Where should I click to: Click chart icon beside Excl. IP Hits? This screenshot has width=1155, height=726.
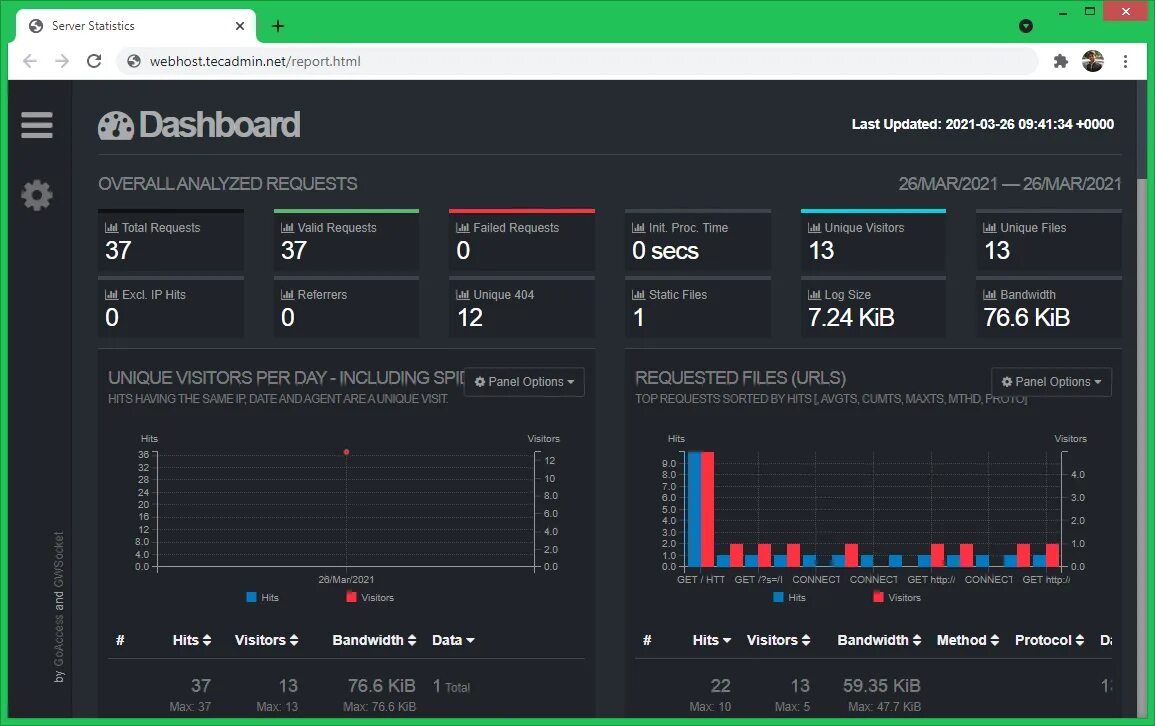coord(111,295)
